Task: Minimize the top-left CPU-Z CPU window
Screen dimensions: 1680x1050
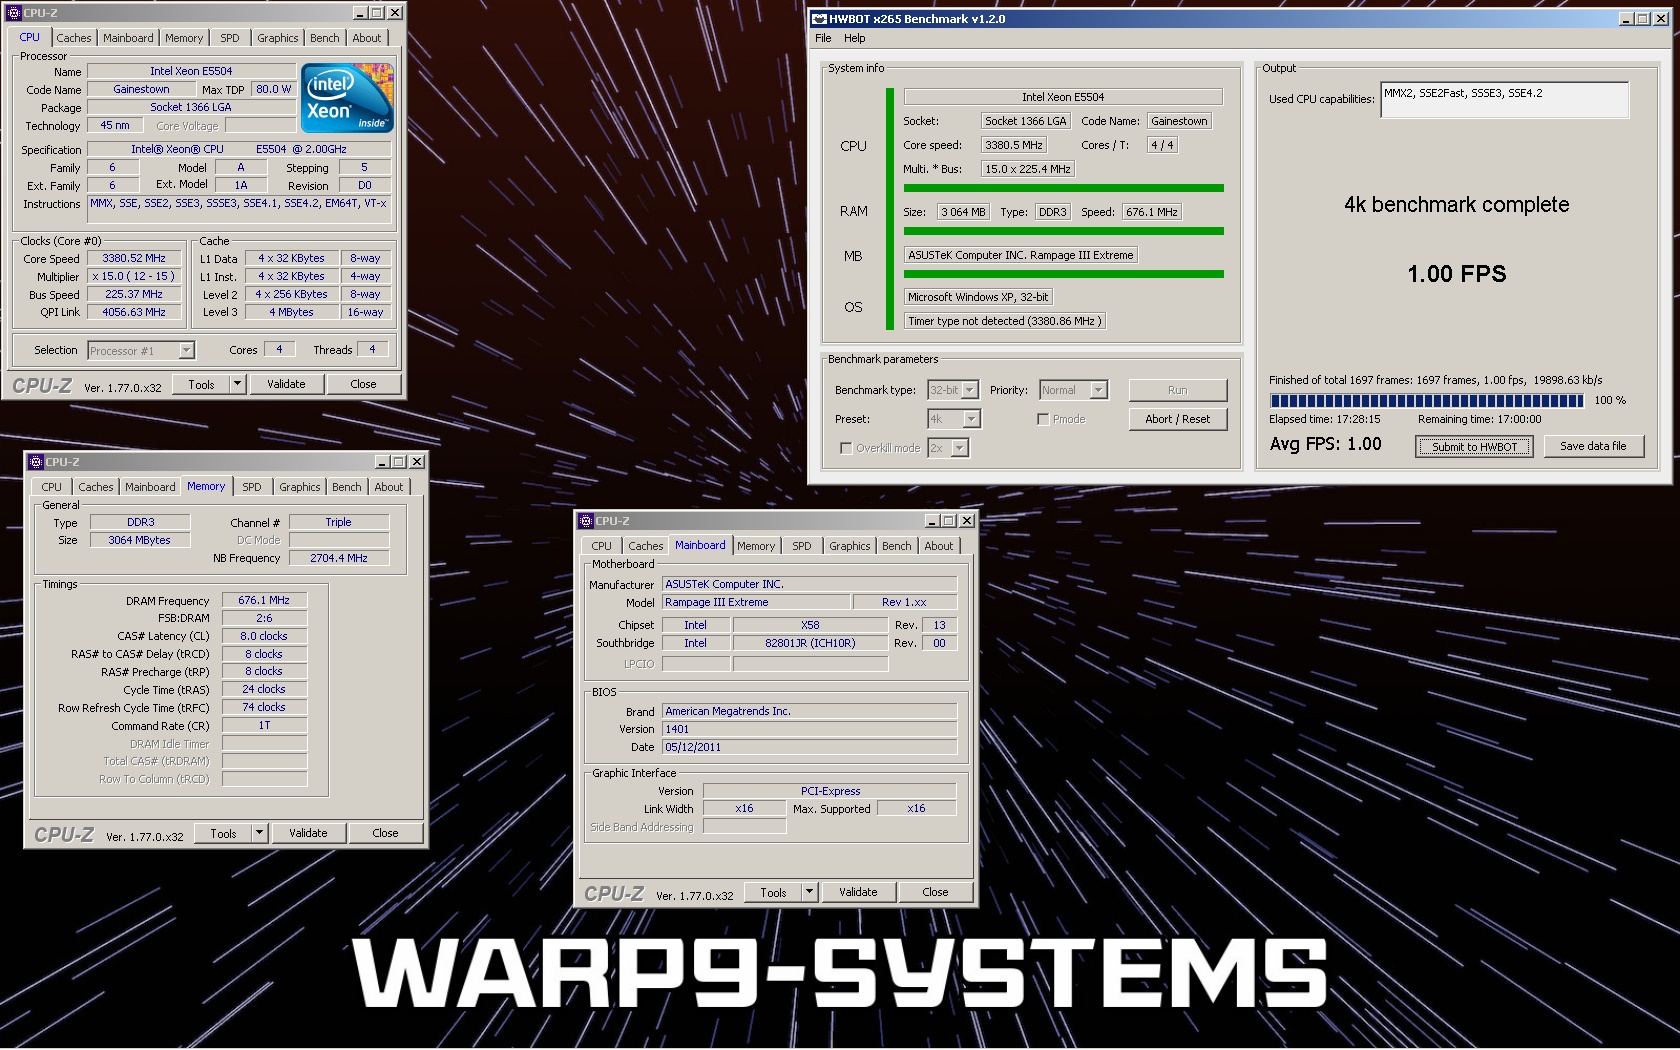Action: point(360,13)
